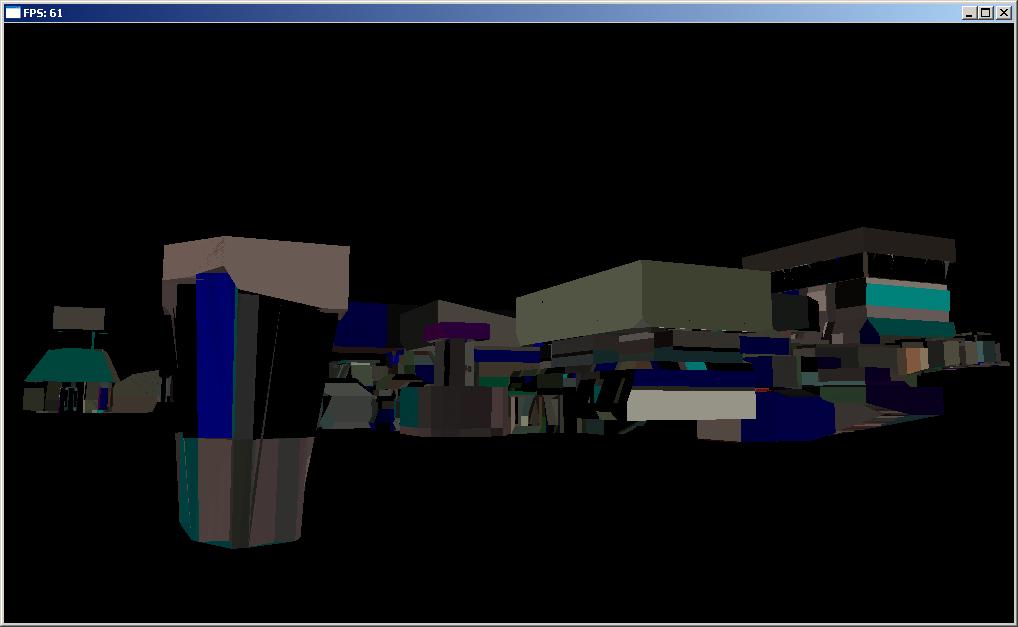This screenshot has height=627, width=1018.
Task: Pick the bright teal stripe on right building
Action: (906, 298)
